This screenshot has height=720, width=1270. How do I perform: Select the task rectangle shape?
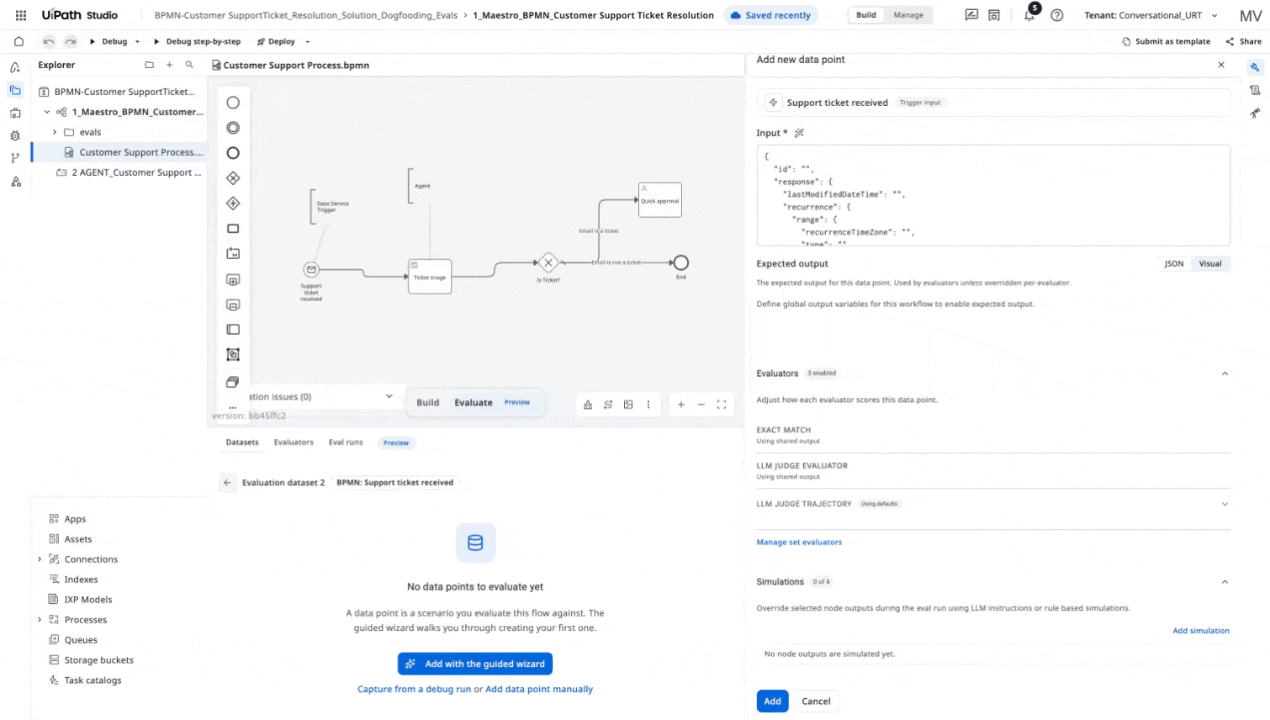coord(233,229)
